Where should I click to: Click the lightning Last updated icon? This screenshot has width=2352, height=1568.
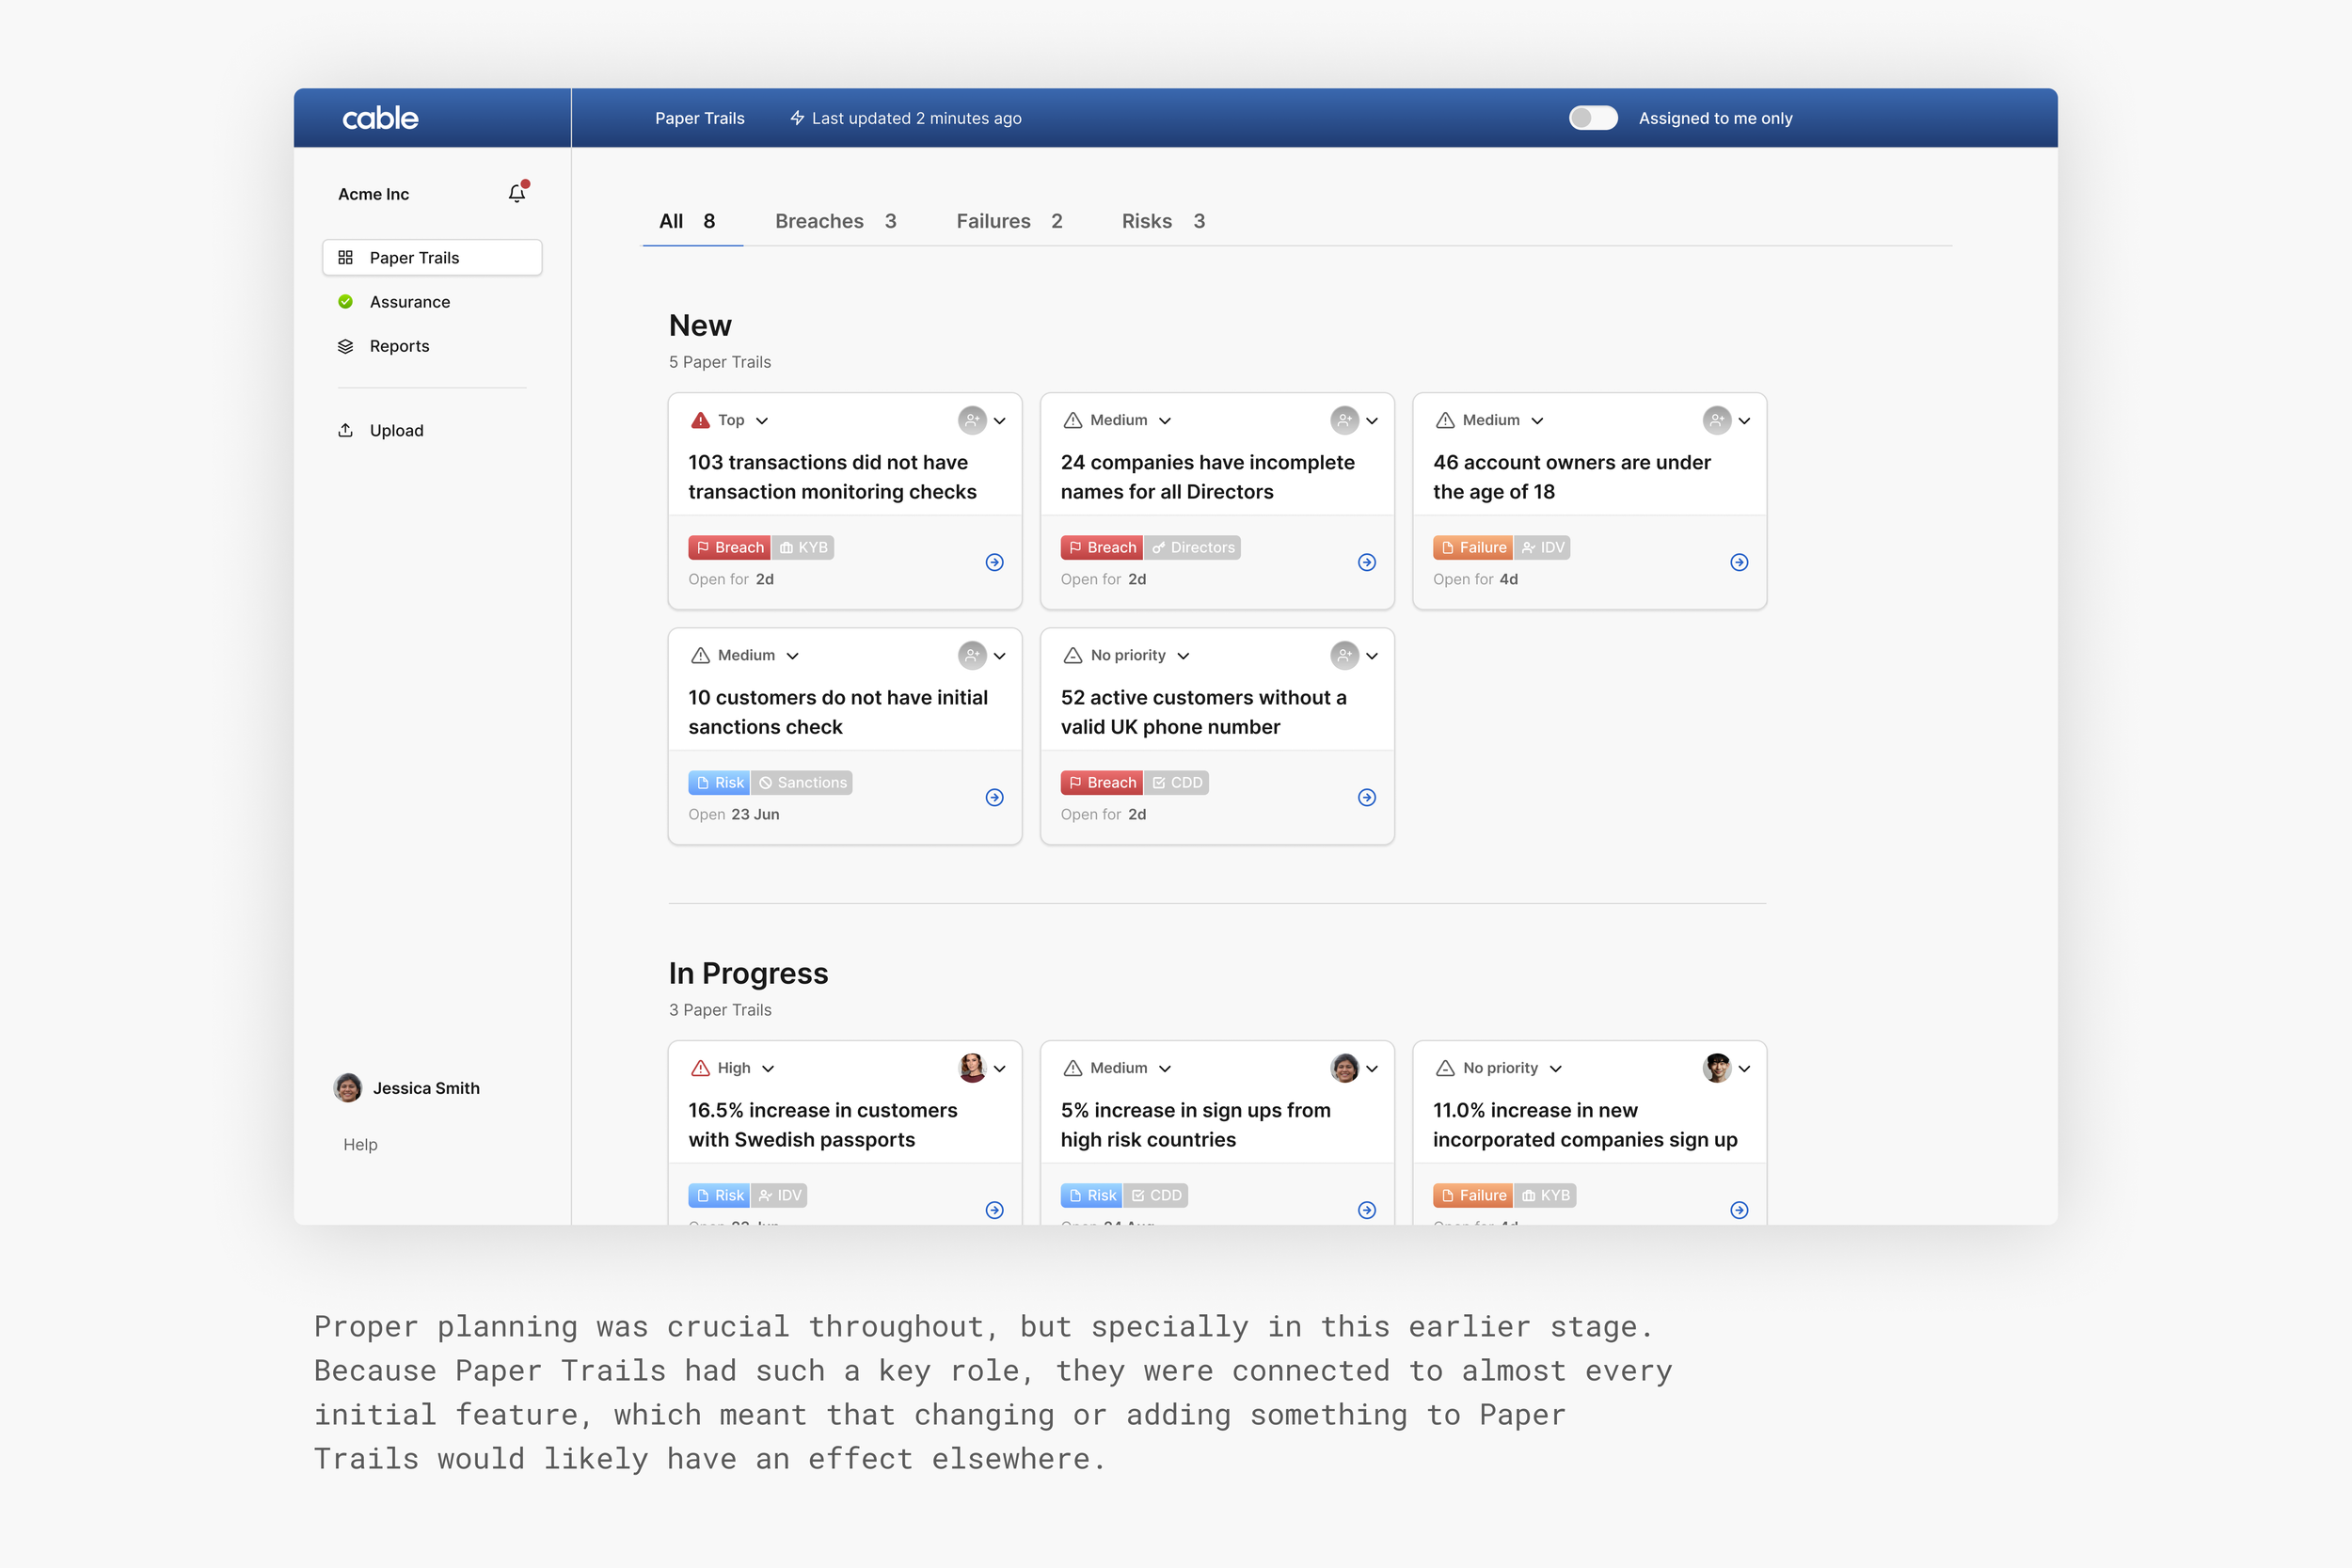pyautogui.click(x=797, y=118)
